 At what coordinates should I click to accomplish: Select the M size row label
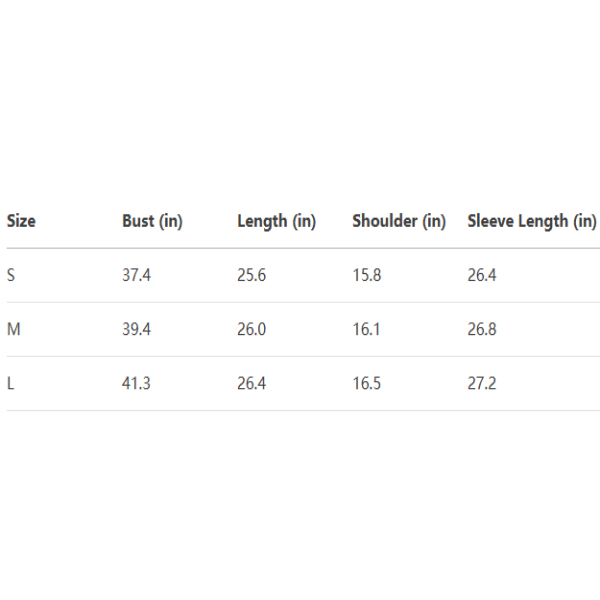(13, 329)
